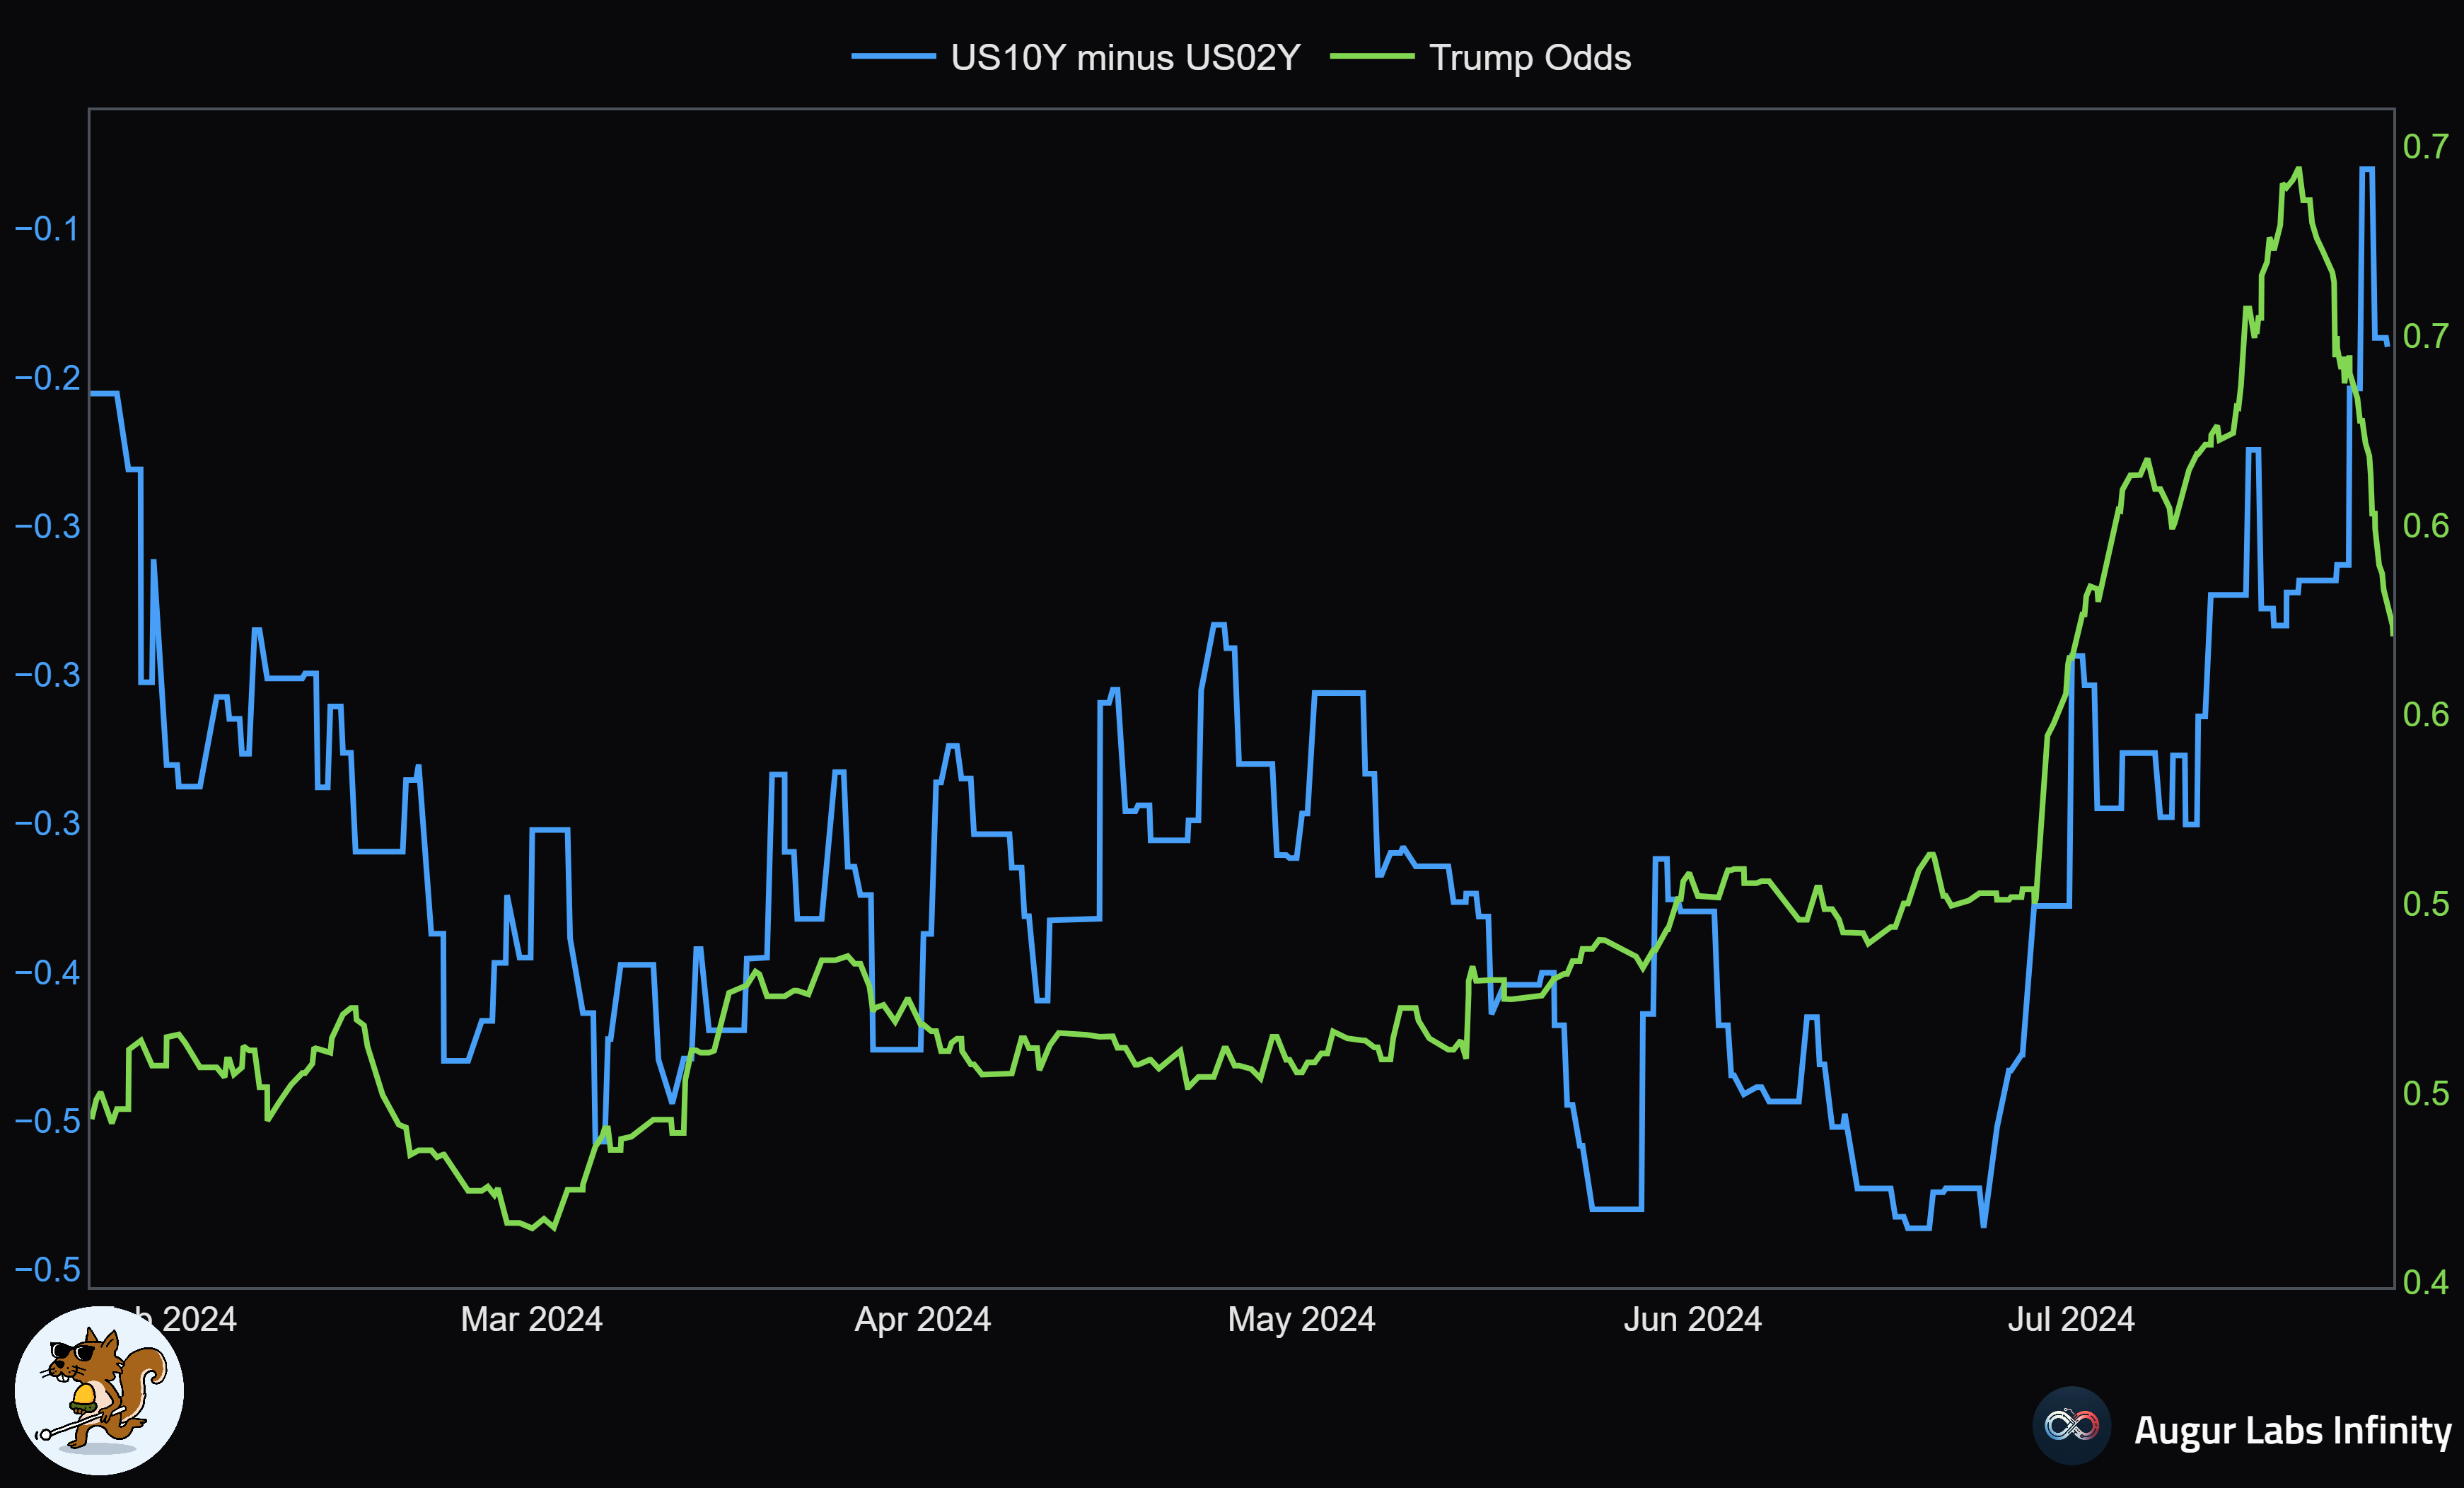The width and height of the screenshot is (2464, 1488).
Task: Toggle the US10Y minus US02Y legend entry
Action: coord(1075,57)
